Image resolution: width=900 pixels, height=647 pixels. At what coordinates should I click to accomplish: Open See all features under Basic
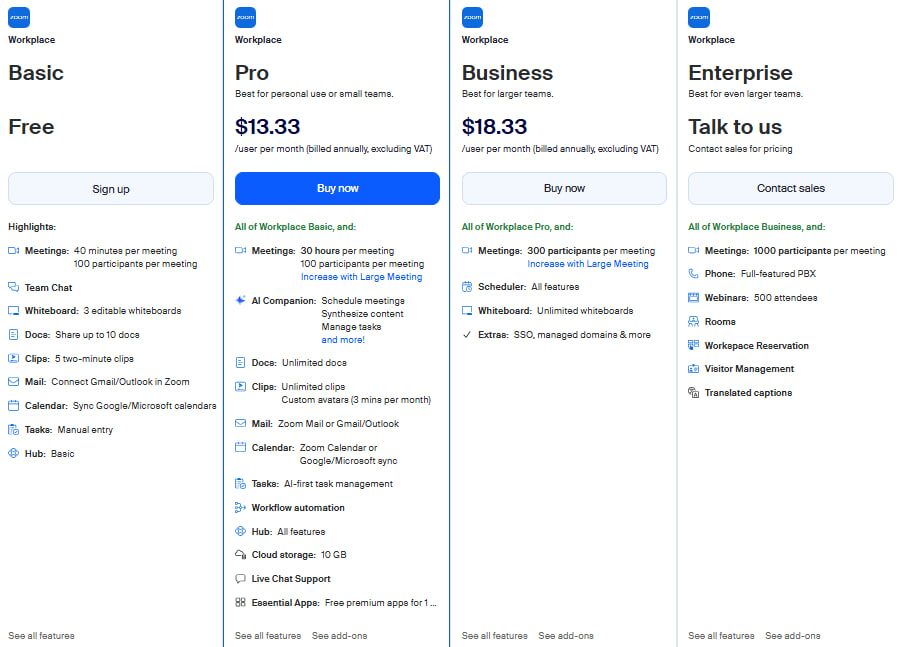tap(41, 636)
